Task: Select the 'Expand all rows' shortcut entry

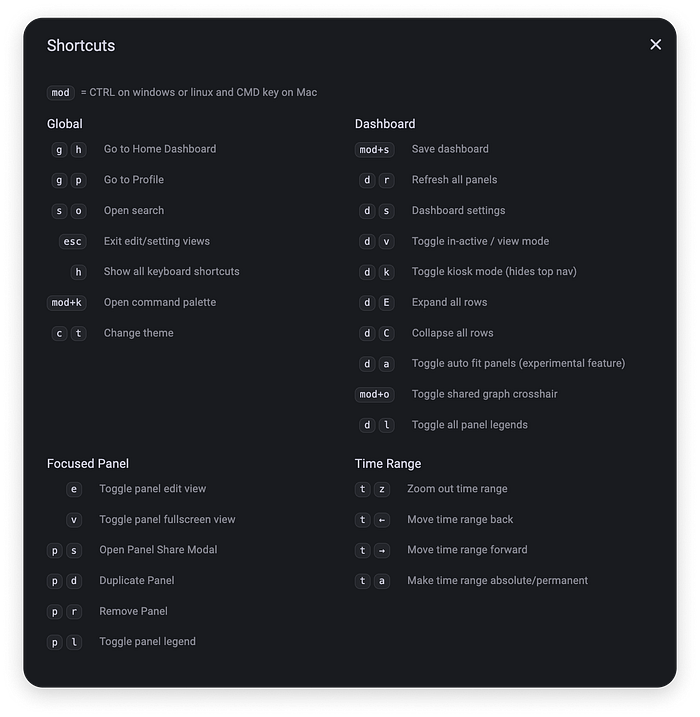Action: 450,302
